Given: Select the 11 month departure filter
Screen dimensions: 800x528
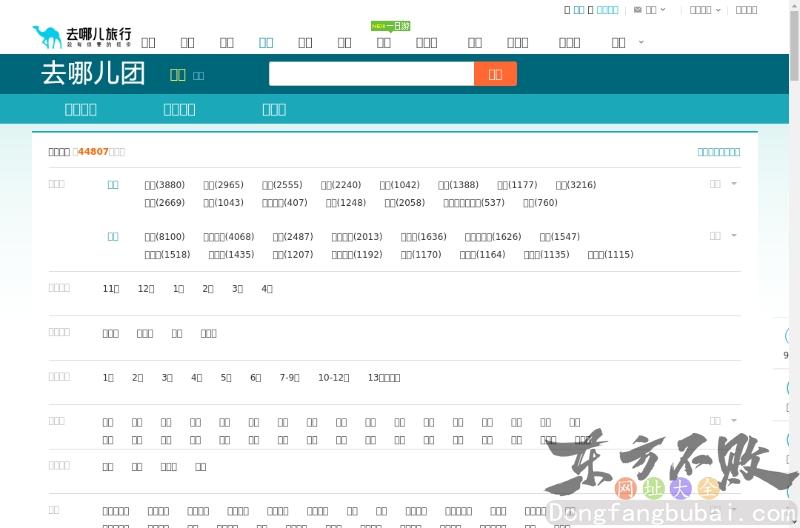Looking at the screenshot, I should (111, 289).
